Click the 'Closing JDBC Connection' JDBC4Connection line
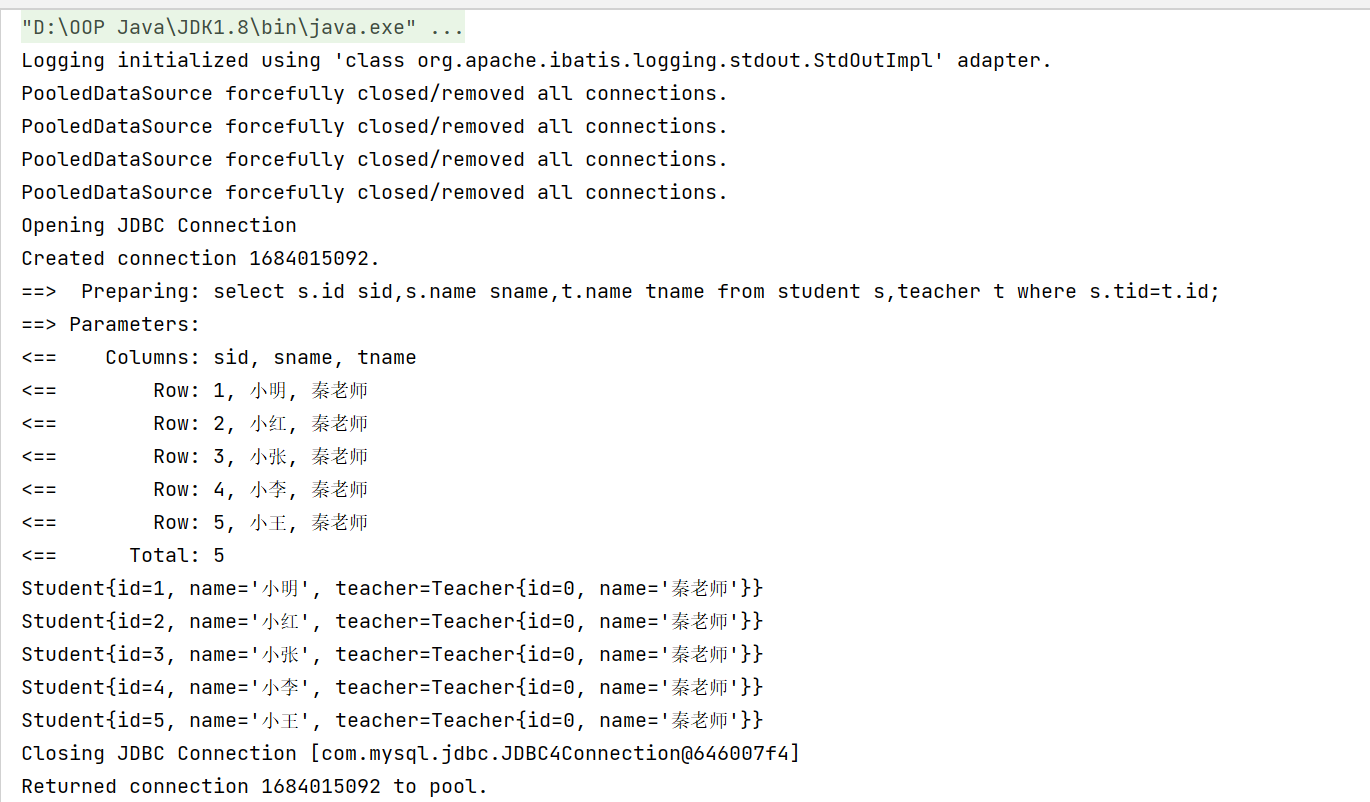 (411, 754)
